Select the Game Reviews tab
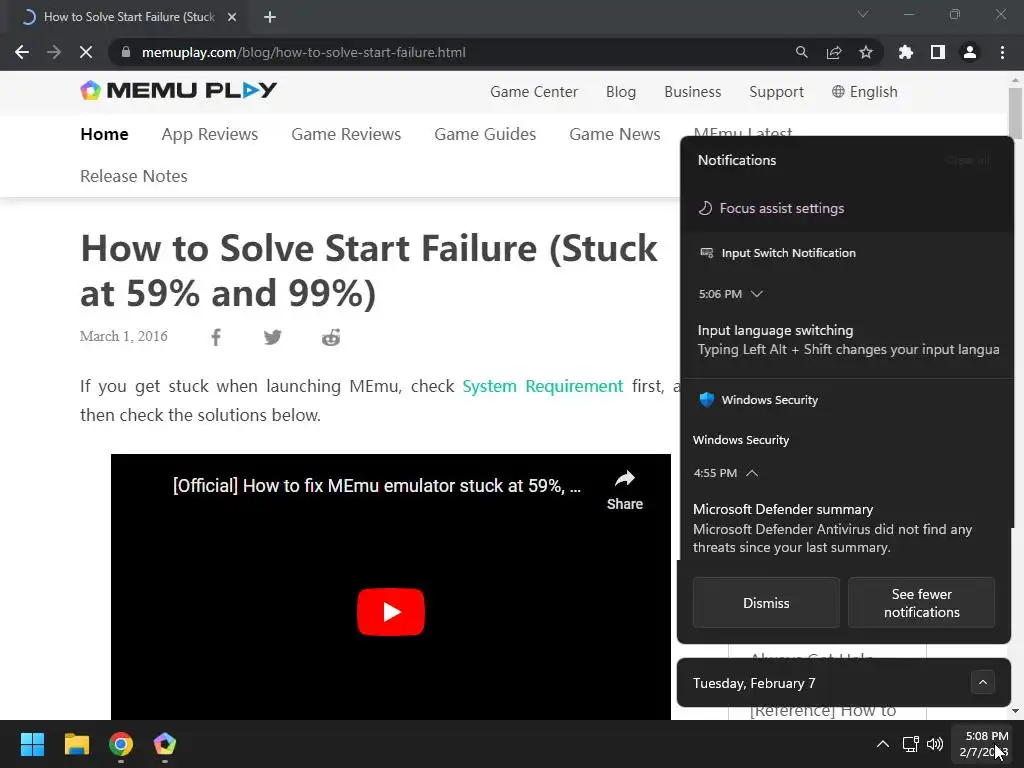The width and height of the screenshot is (1024, 768). (346, 134)
